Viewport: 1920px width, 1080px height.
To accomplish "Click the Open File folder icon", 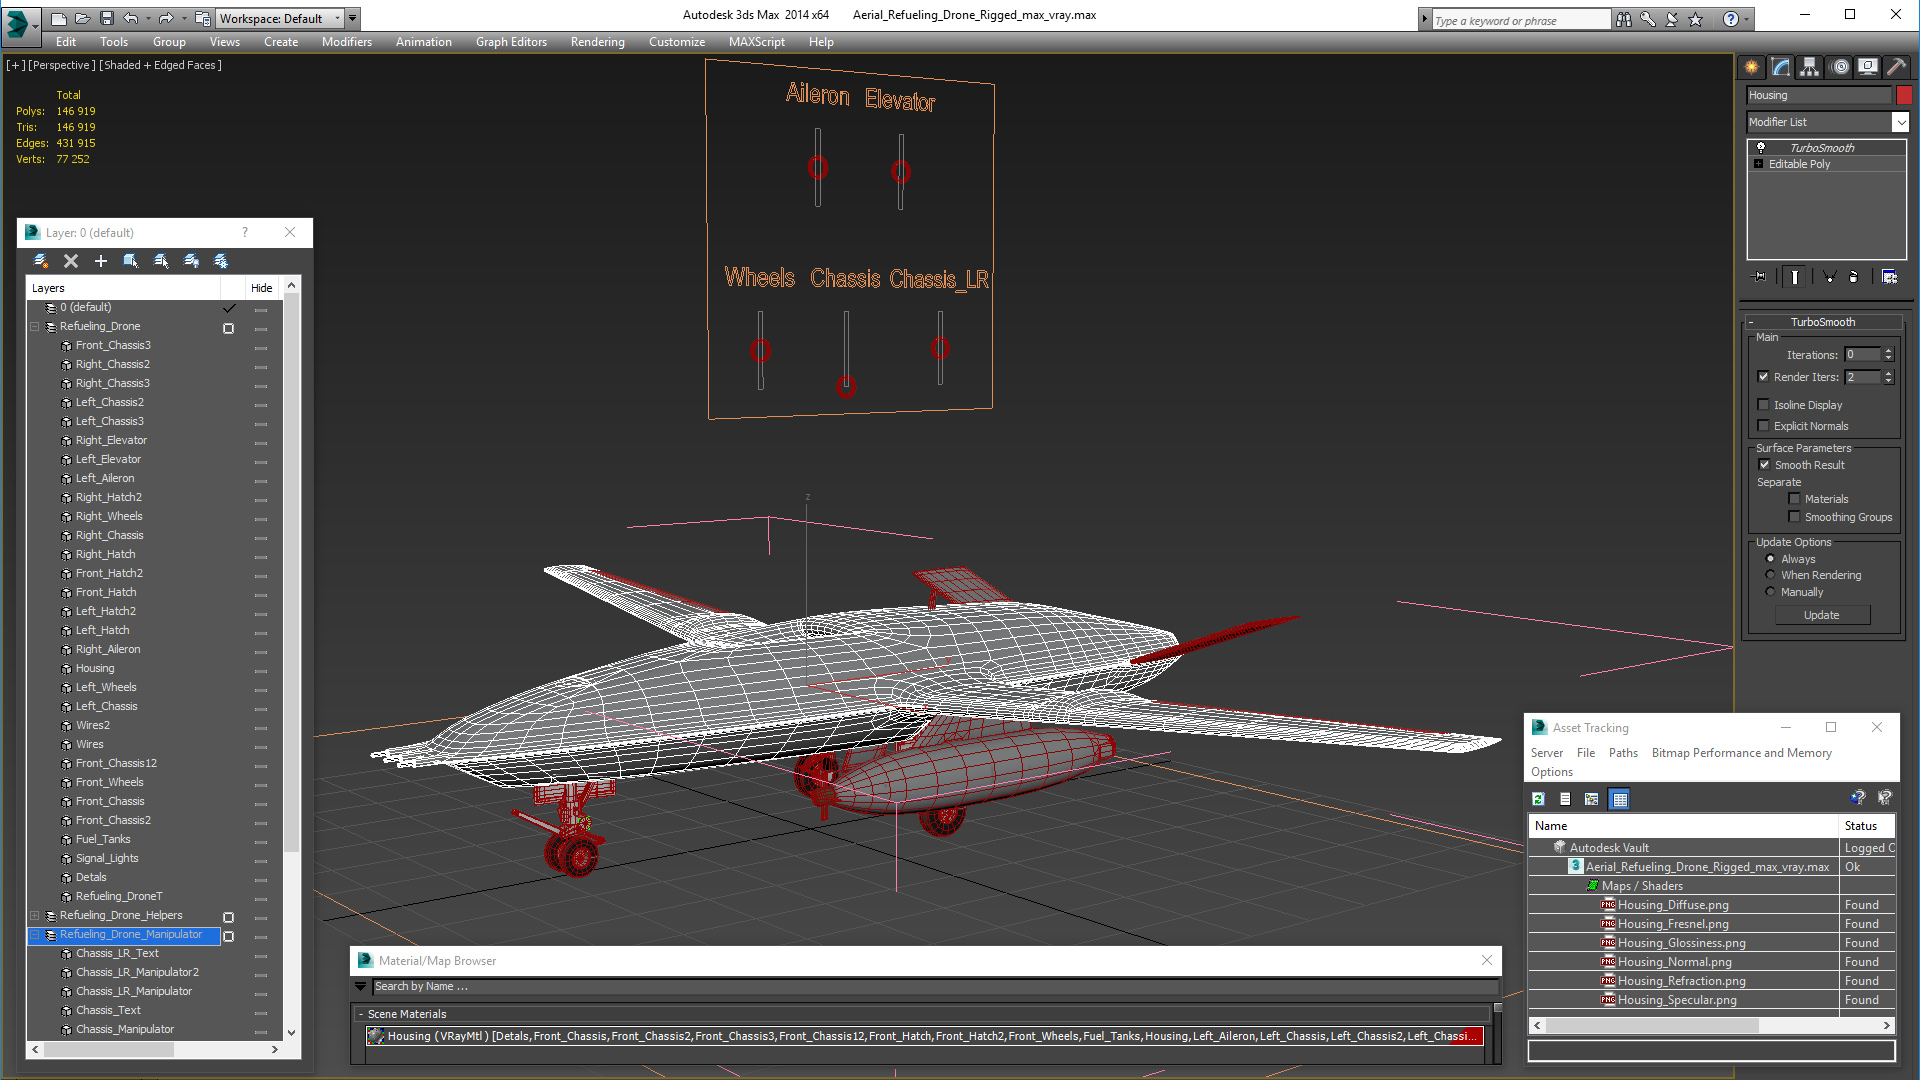I will (82, 18).
